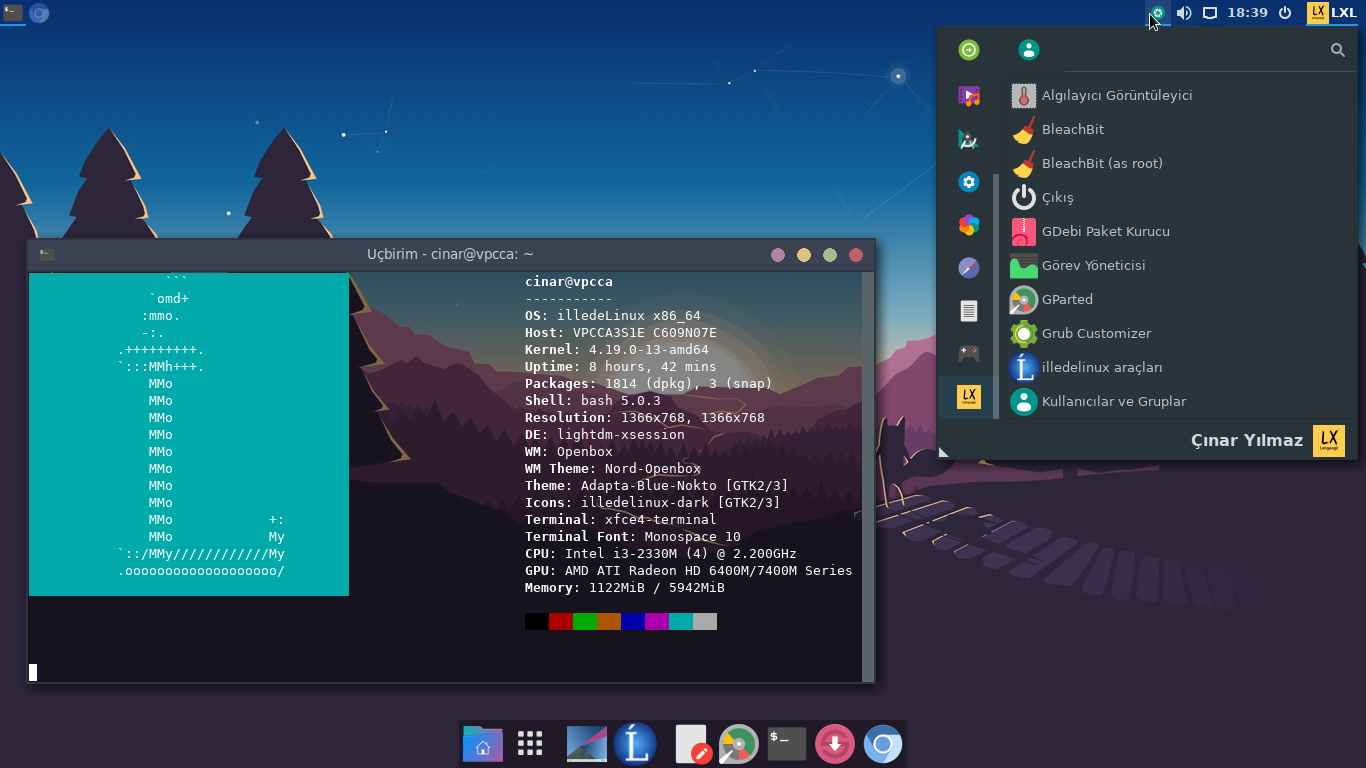The image size is (1366, 768).
Task: Click the yellow button in the terminal titlebar
Action: click(x=804, y=255)
